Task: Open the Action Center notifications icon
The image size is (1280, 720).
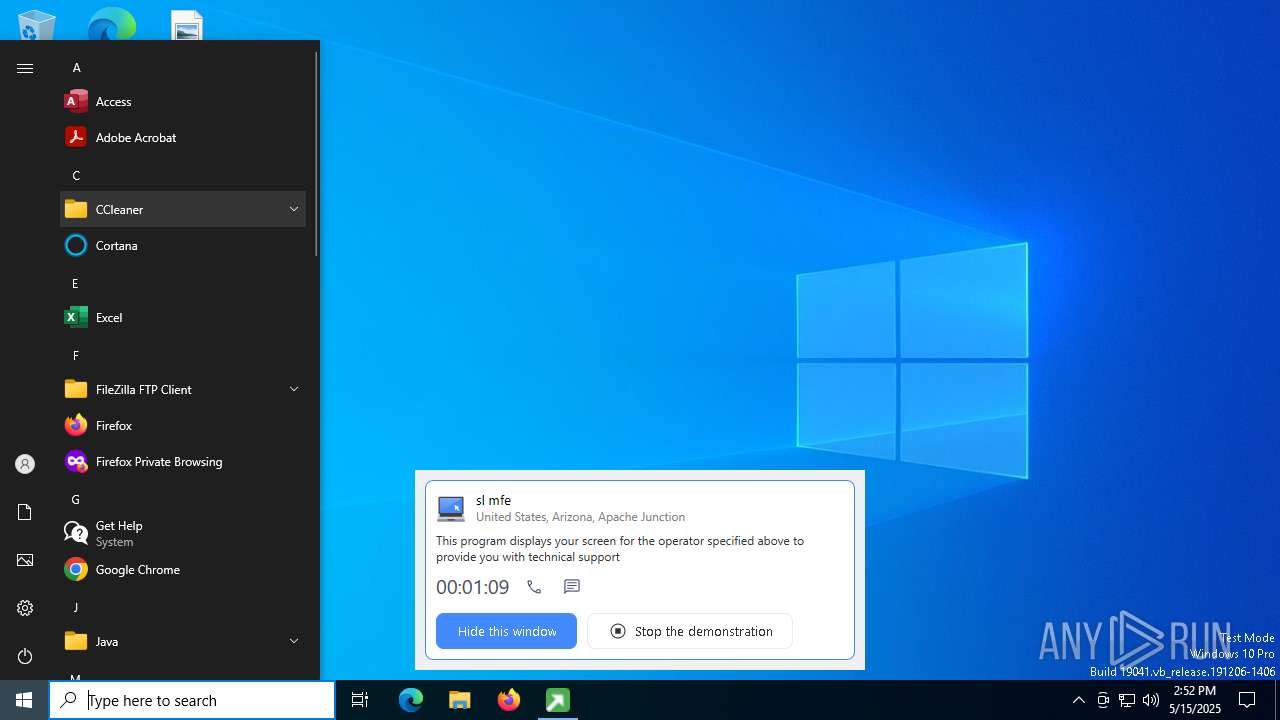Action: (x=1247, y=700)
